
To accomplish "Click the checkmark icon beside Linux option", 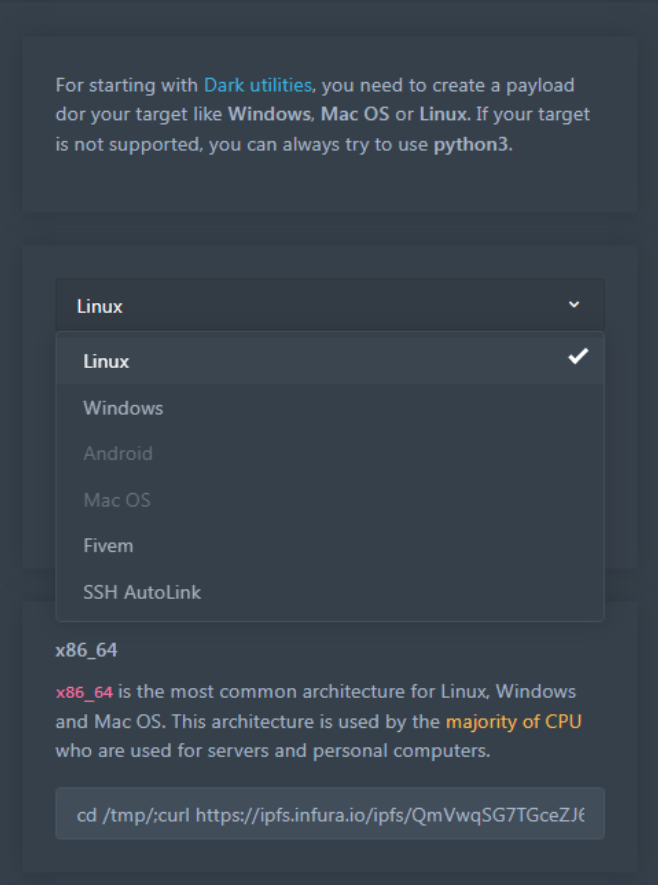I will 578,357.
